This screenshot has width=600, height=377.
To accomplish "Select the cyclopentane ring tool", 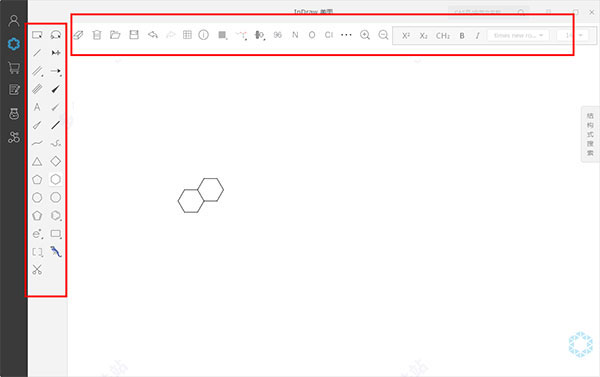I will pos(37,179).
